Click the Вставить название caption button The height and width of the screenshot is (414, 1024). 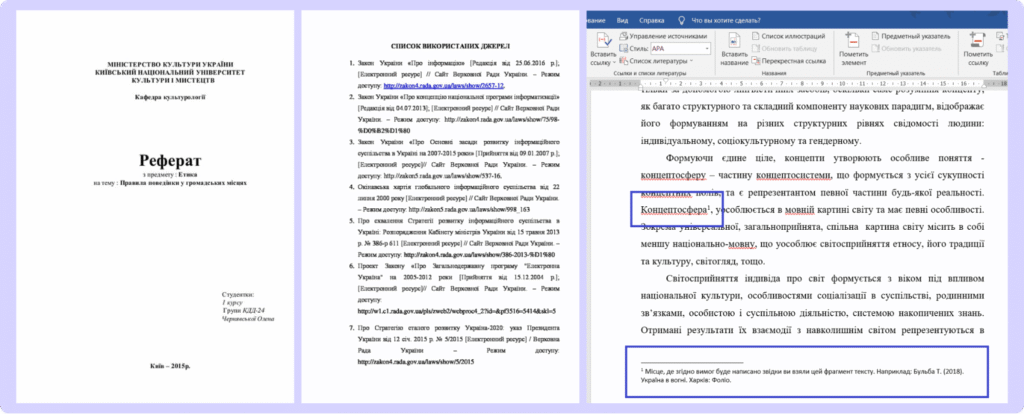click(x=734, y=49)
